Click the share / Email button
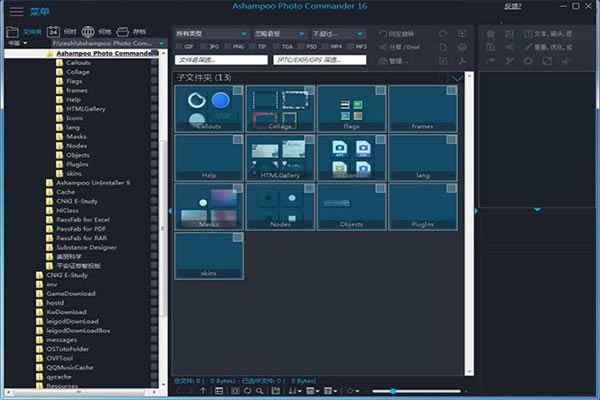This screenshot has height=400, width=600. click(399, 47)
